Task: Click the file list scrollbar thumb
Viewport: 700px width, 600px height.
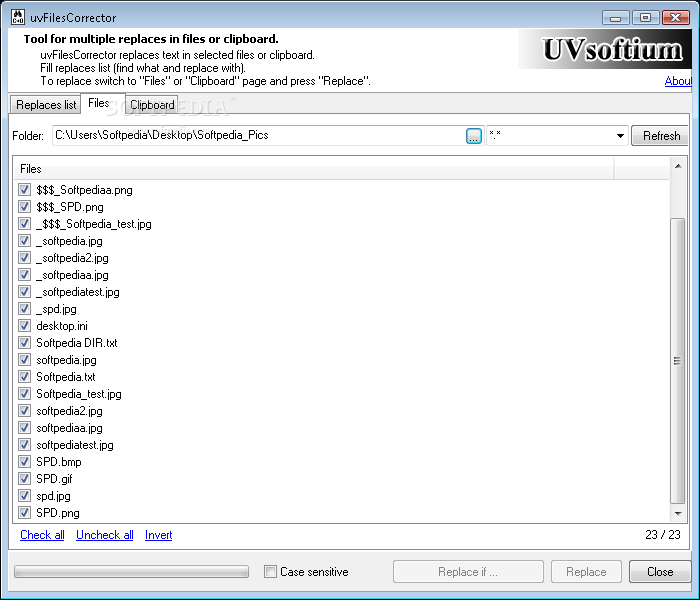Action: [678, 361]
